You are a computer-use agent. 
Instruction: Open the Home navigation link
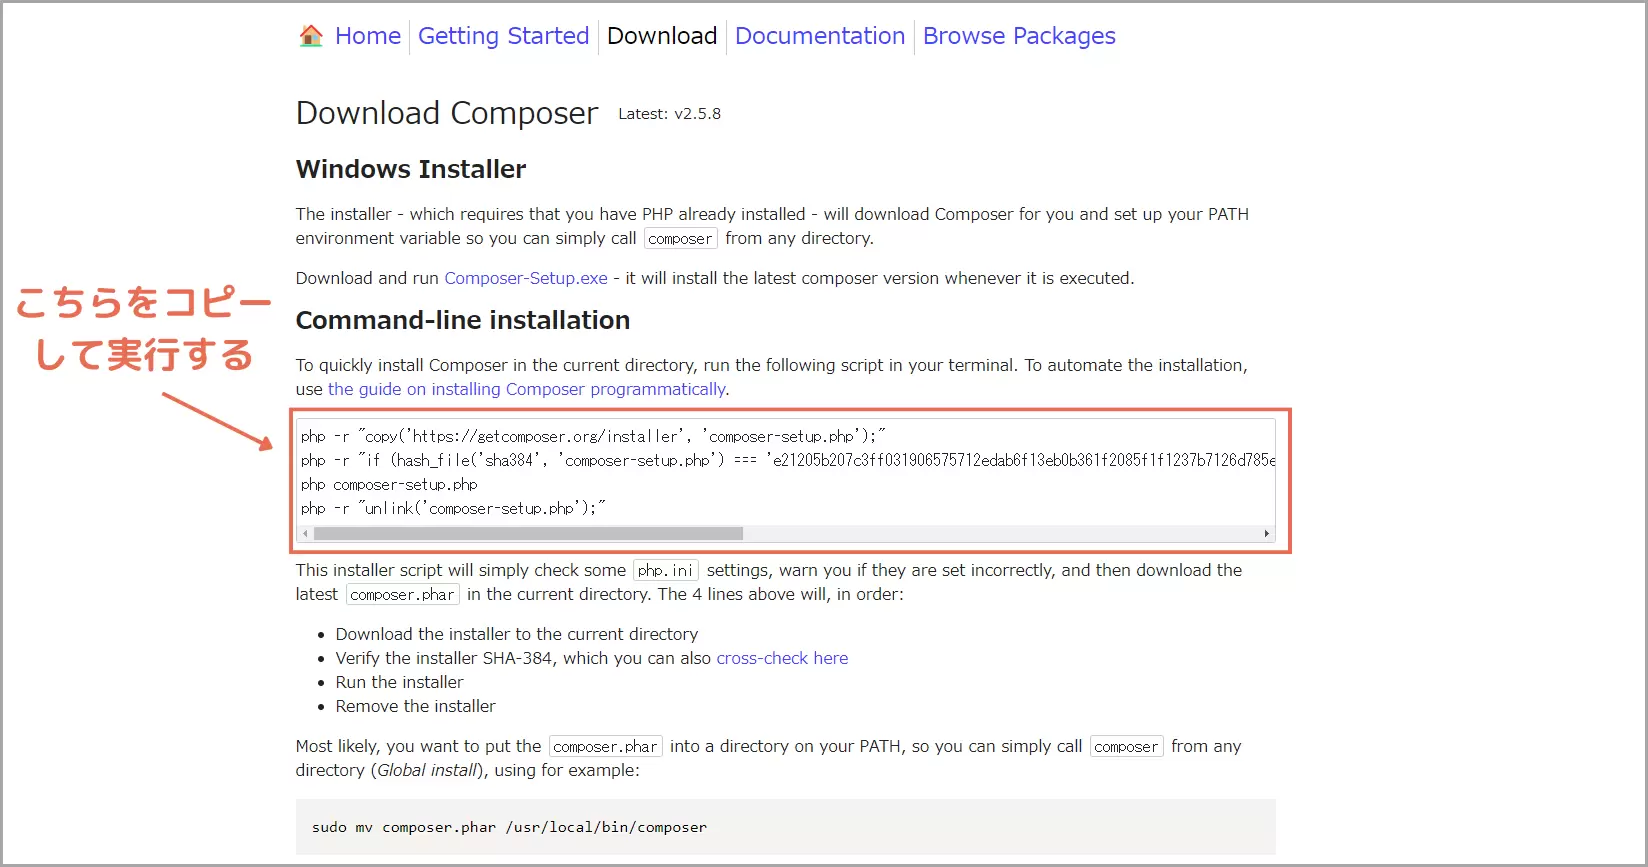pos(367,36)
